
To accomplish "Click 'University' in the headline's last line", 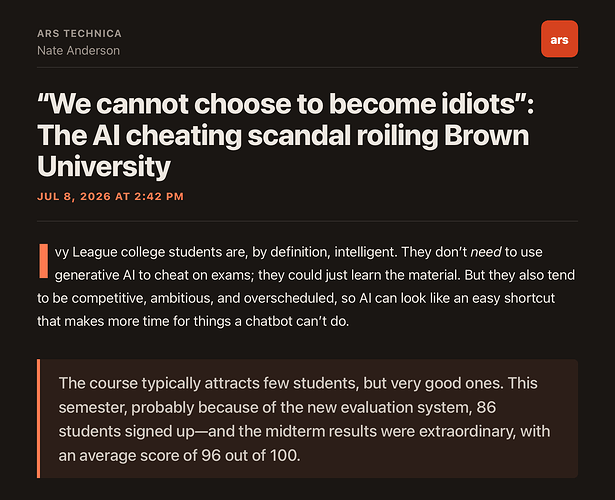I will [104, 167].
